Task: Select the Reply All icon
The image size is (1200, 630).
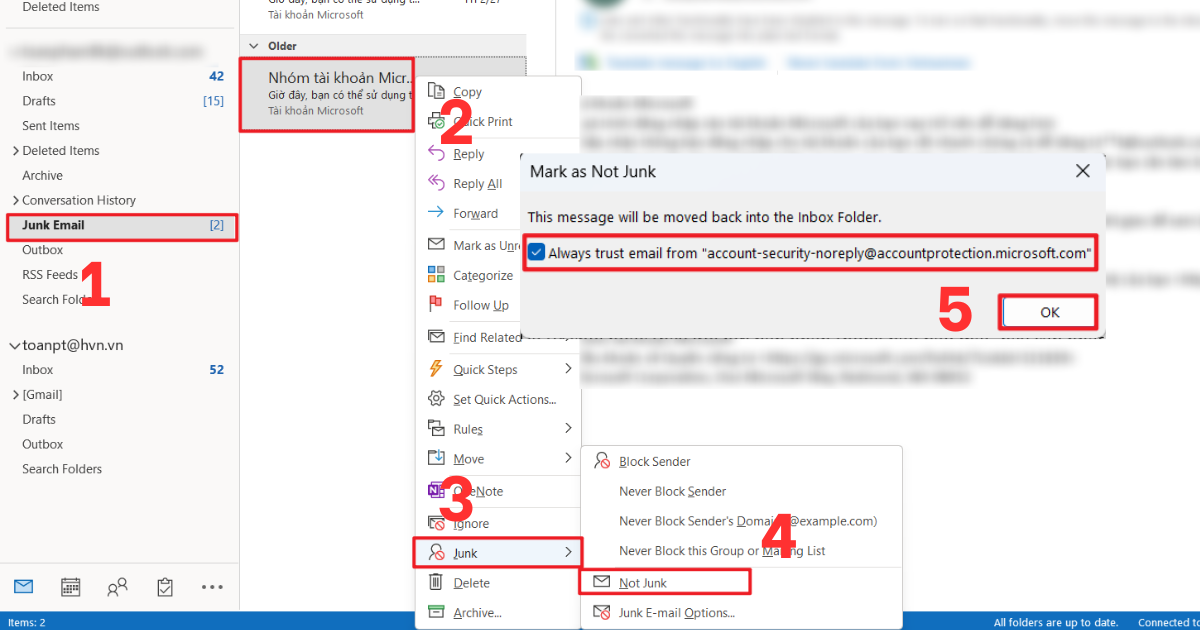Action: tap(437, 183)
